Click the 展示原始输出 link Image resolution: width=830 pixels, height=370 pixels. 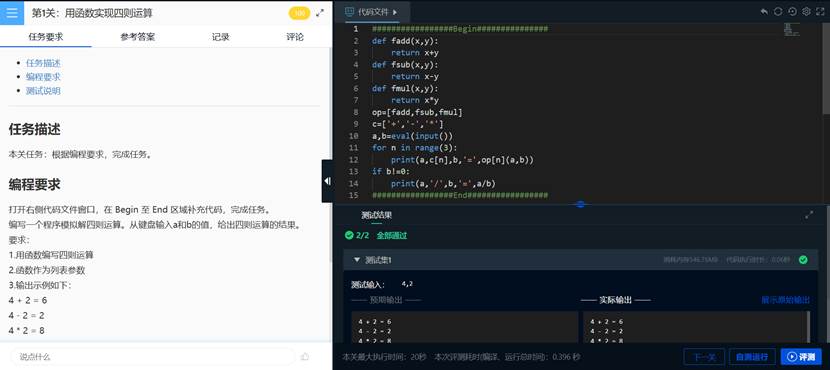786,300
